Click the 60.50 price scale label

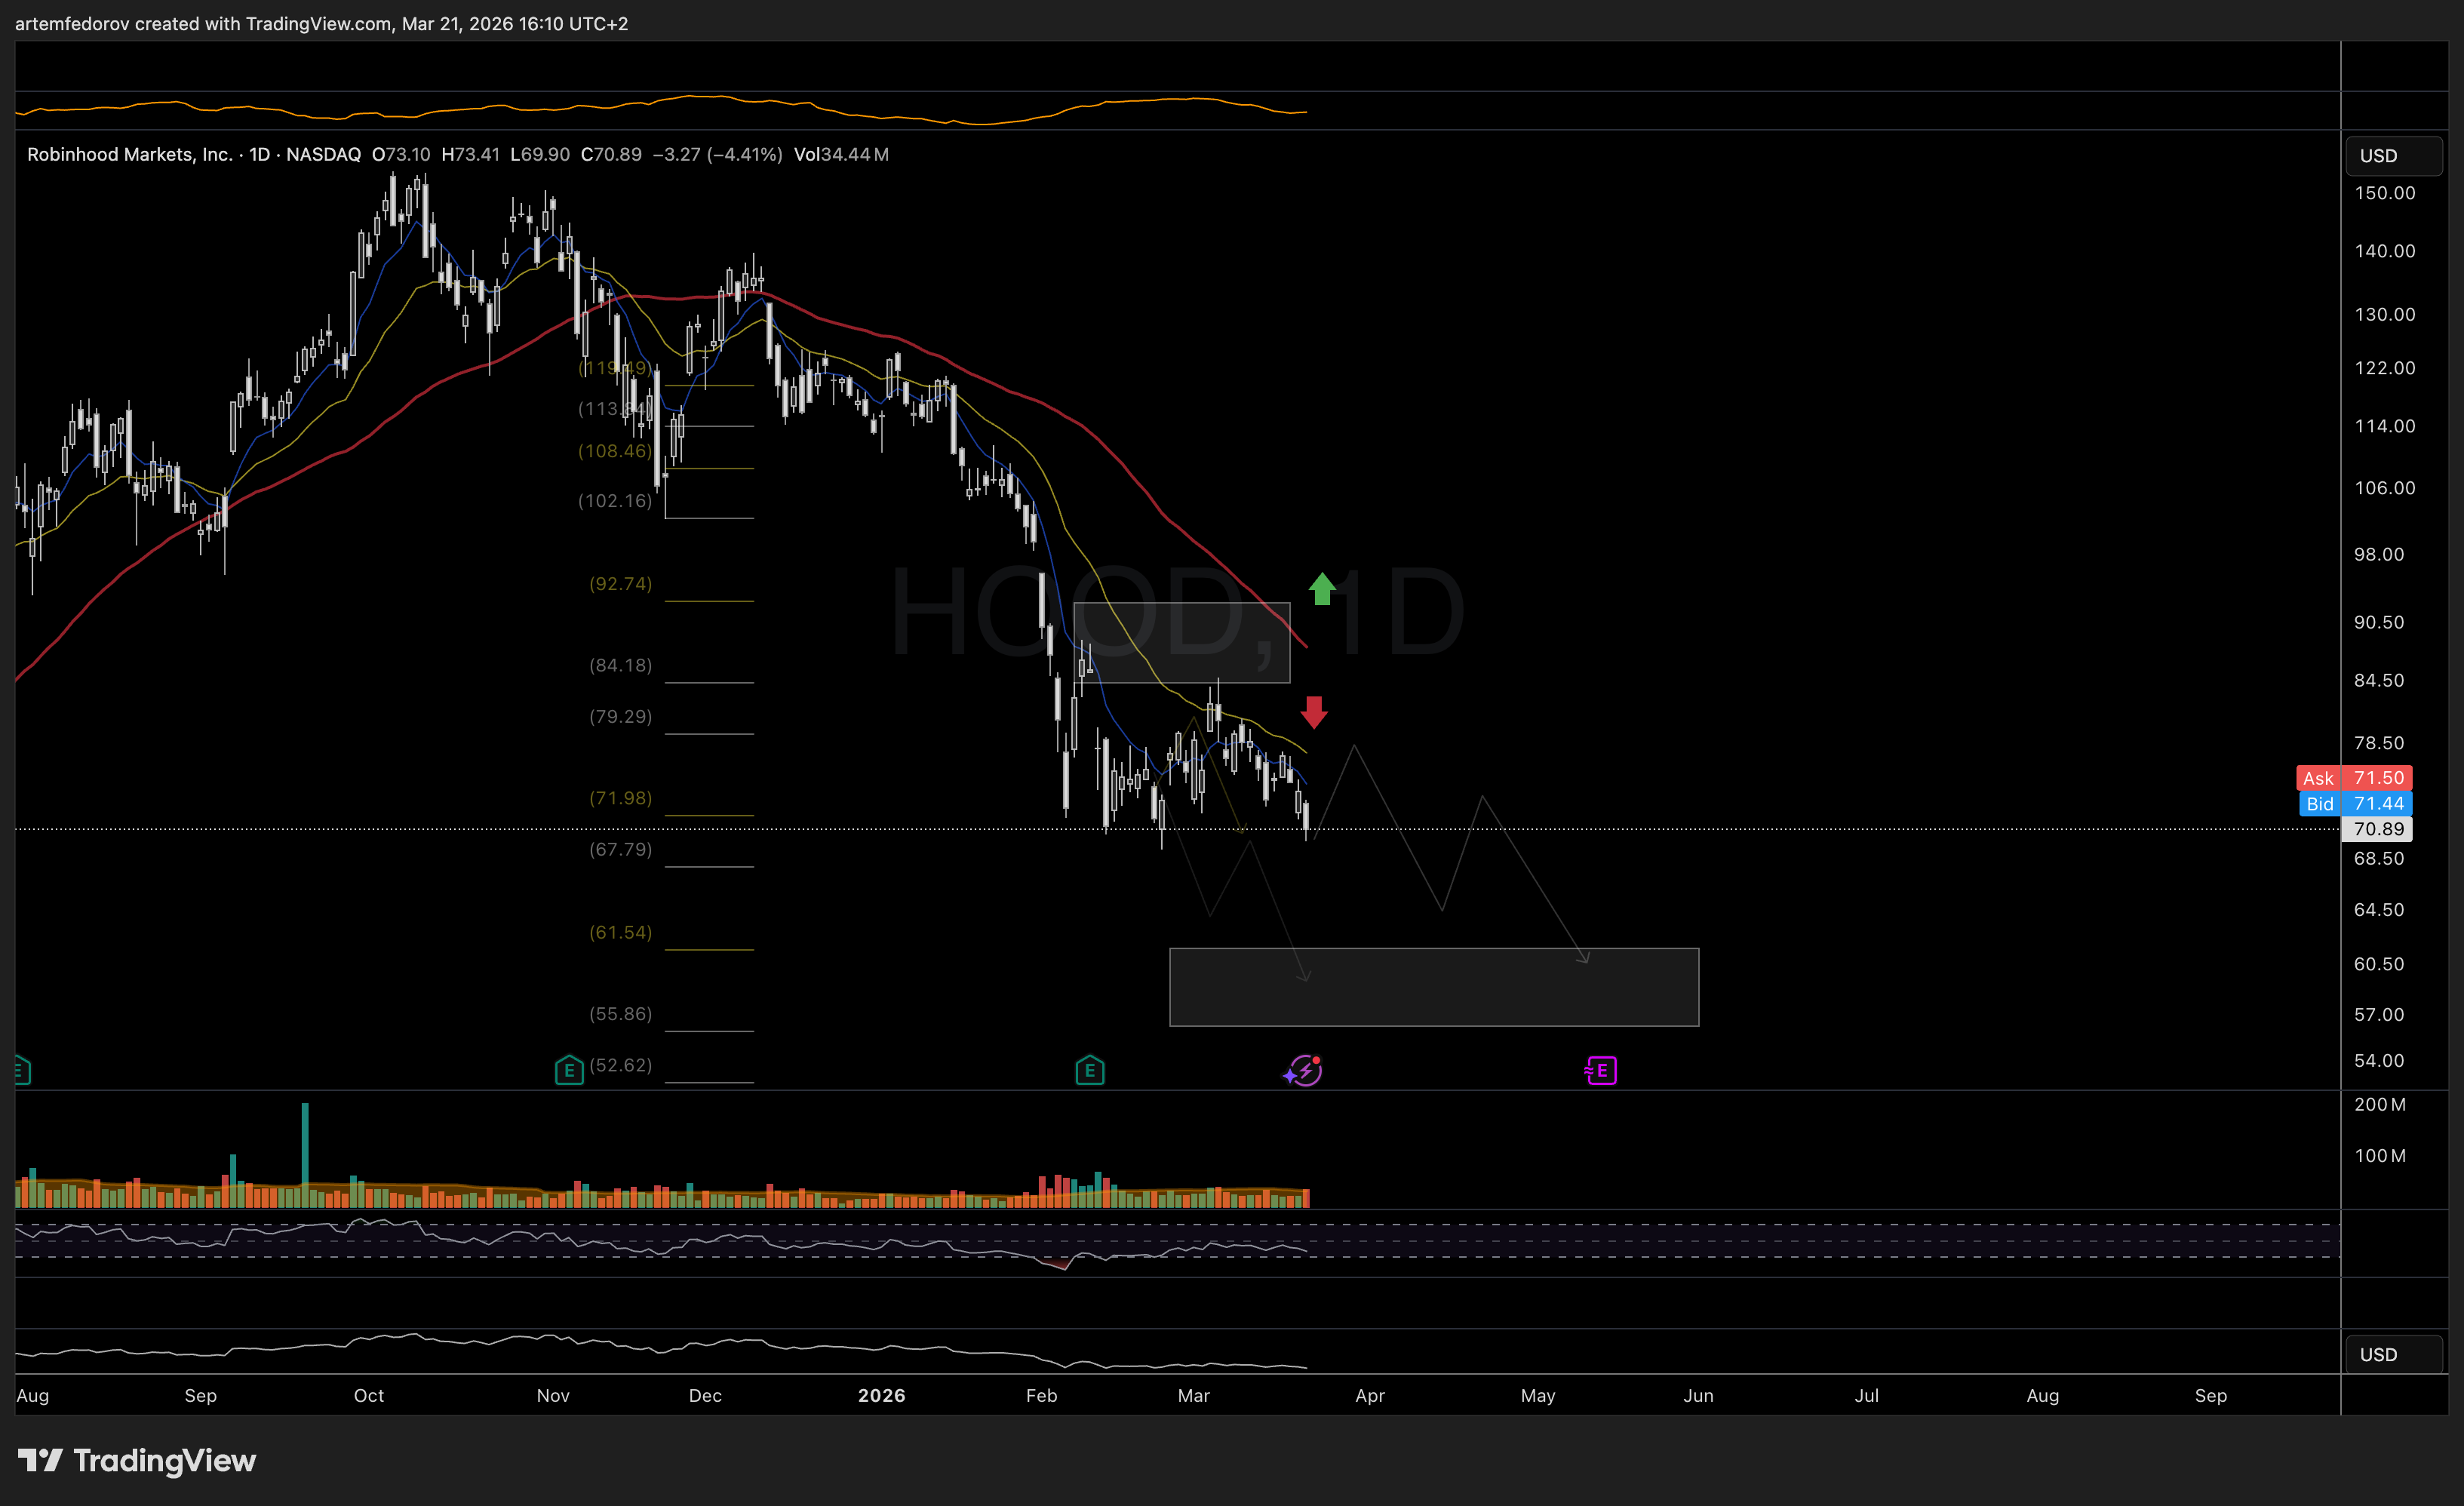tap(2379, 964)
